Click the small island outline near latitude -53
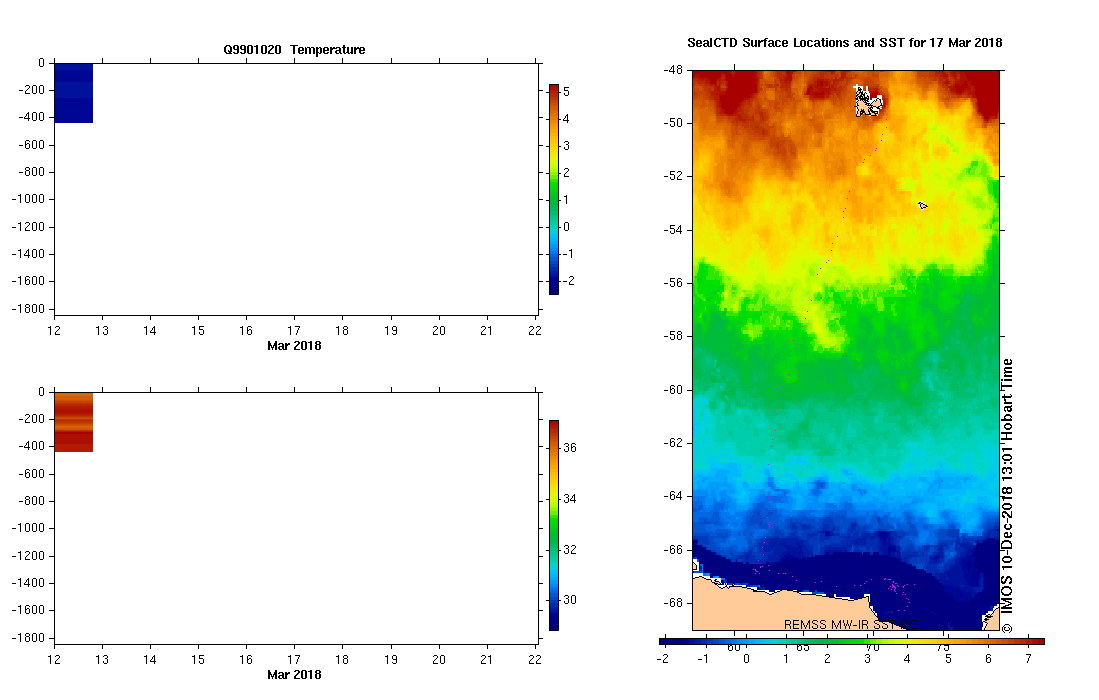This screenshot has height=700, width=1099. coord(922,205)
